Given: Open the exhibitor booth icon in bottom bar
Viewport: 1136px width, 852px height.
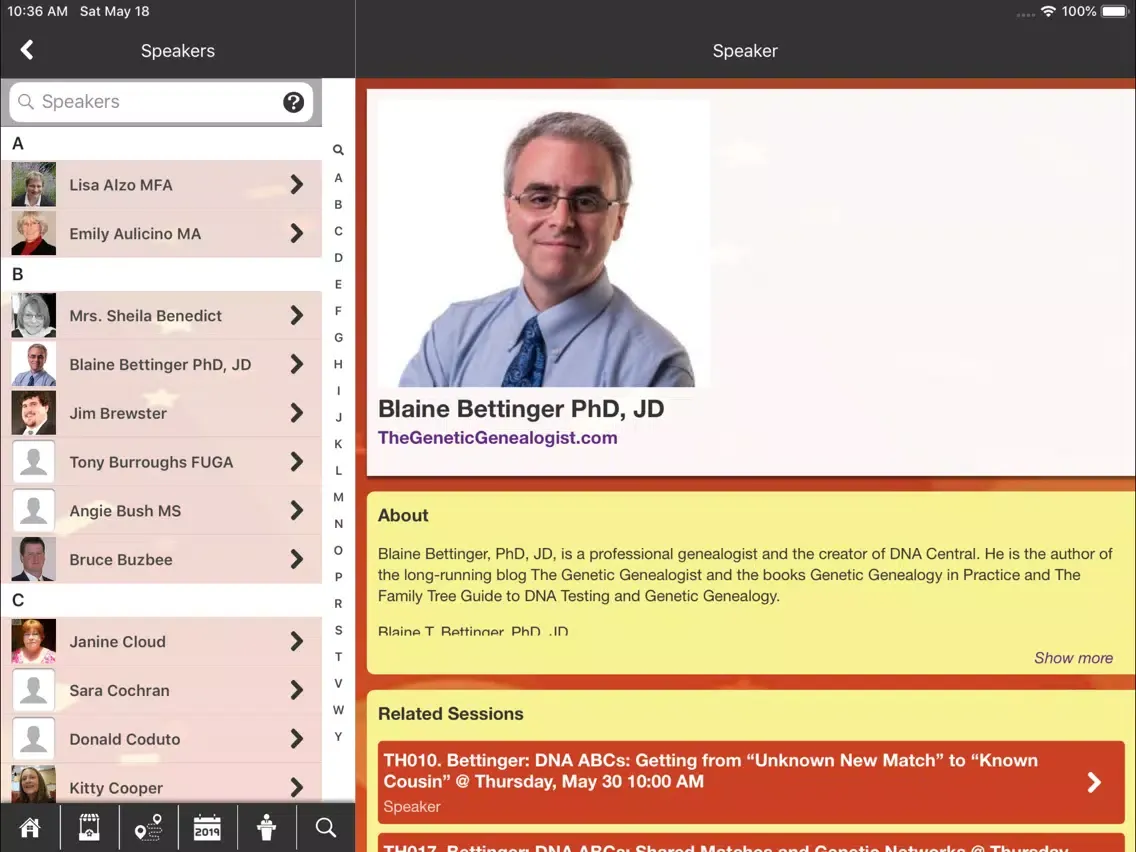Looking at the screenshot, I should (x=89, y=827).
